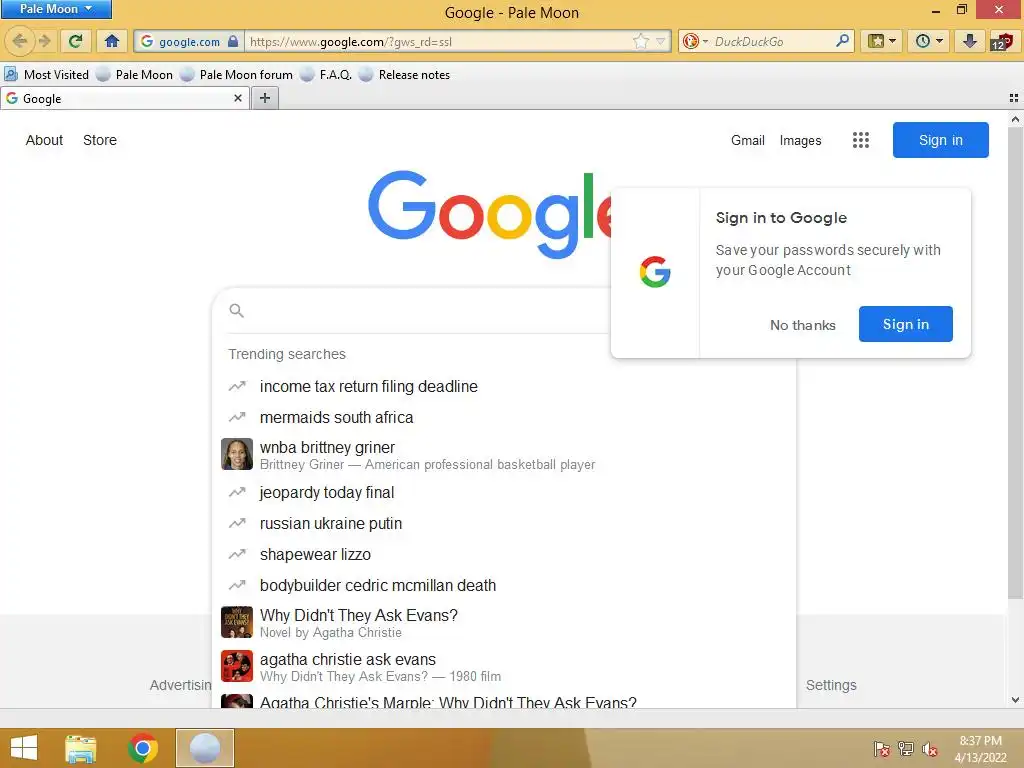The height and width of the screenshot is (768, 1024).
Task: Open the Pale Moon forum bookmark
Action: [236, 74]
